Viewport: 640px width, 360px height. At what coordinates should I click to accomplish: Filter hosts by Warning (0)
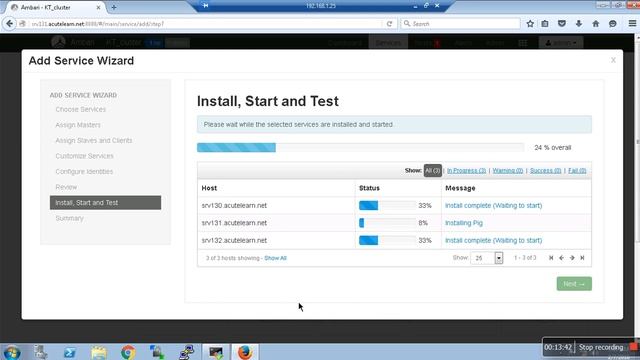point(508,171)
